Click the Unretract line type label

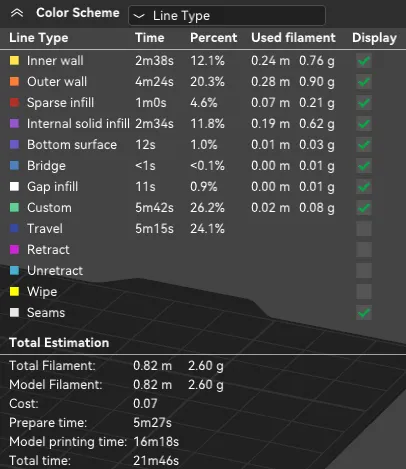point(55,271)
